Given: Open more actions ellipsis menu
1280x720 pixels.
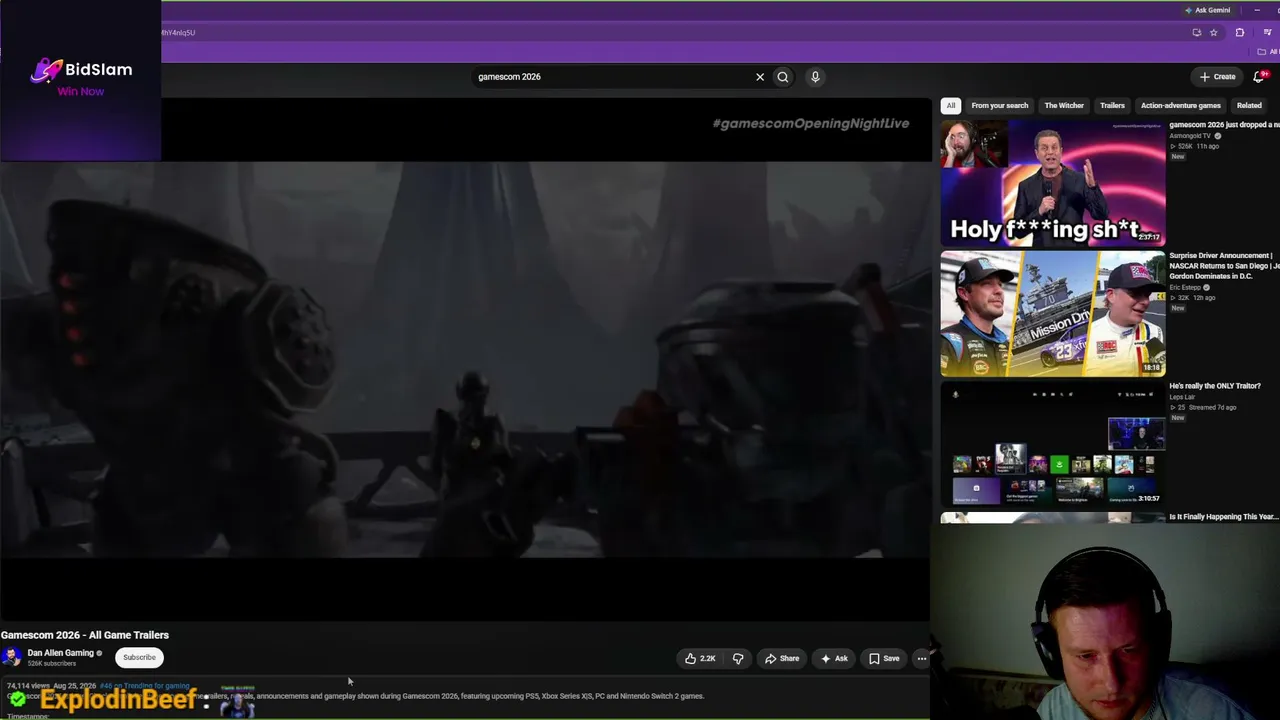Looking at the screenshot, I should click(x=921, y=658).
